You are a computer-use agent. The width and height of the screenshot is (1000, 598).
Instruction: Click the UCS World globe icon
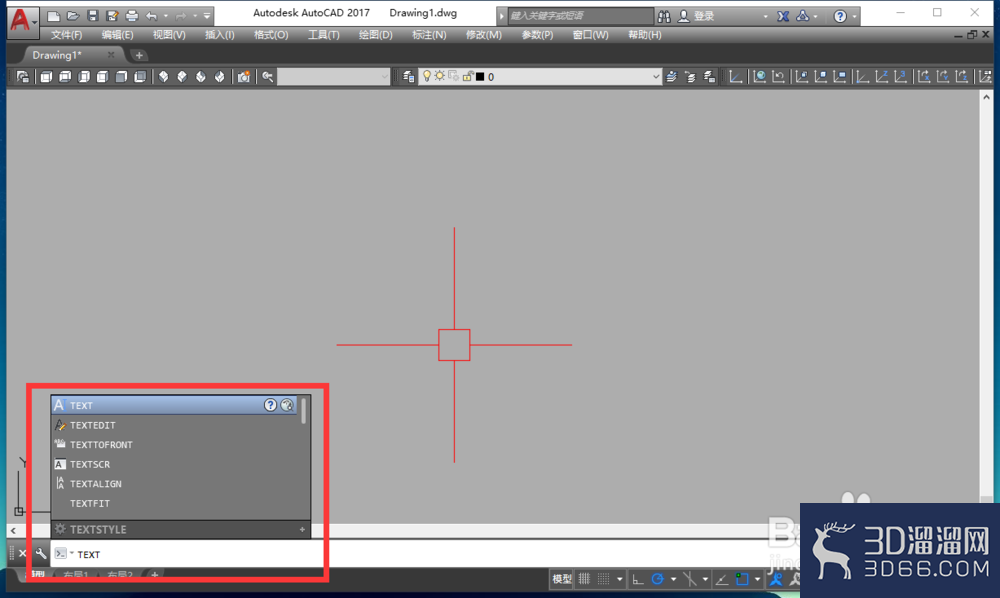(759, 77)
